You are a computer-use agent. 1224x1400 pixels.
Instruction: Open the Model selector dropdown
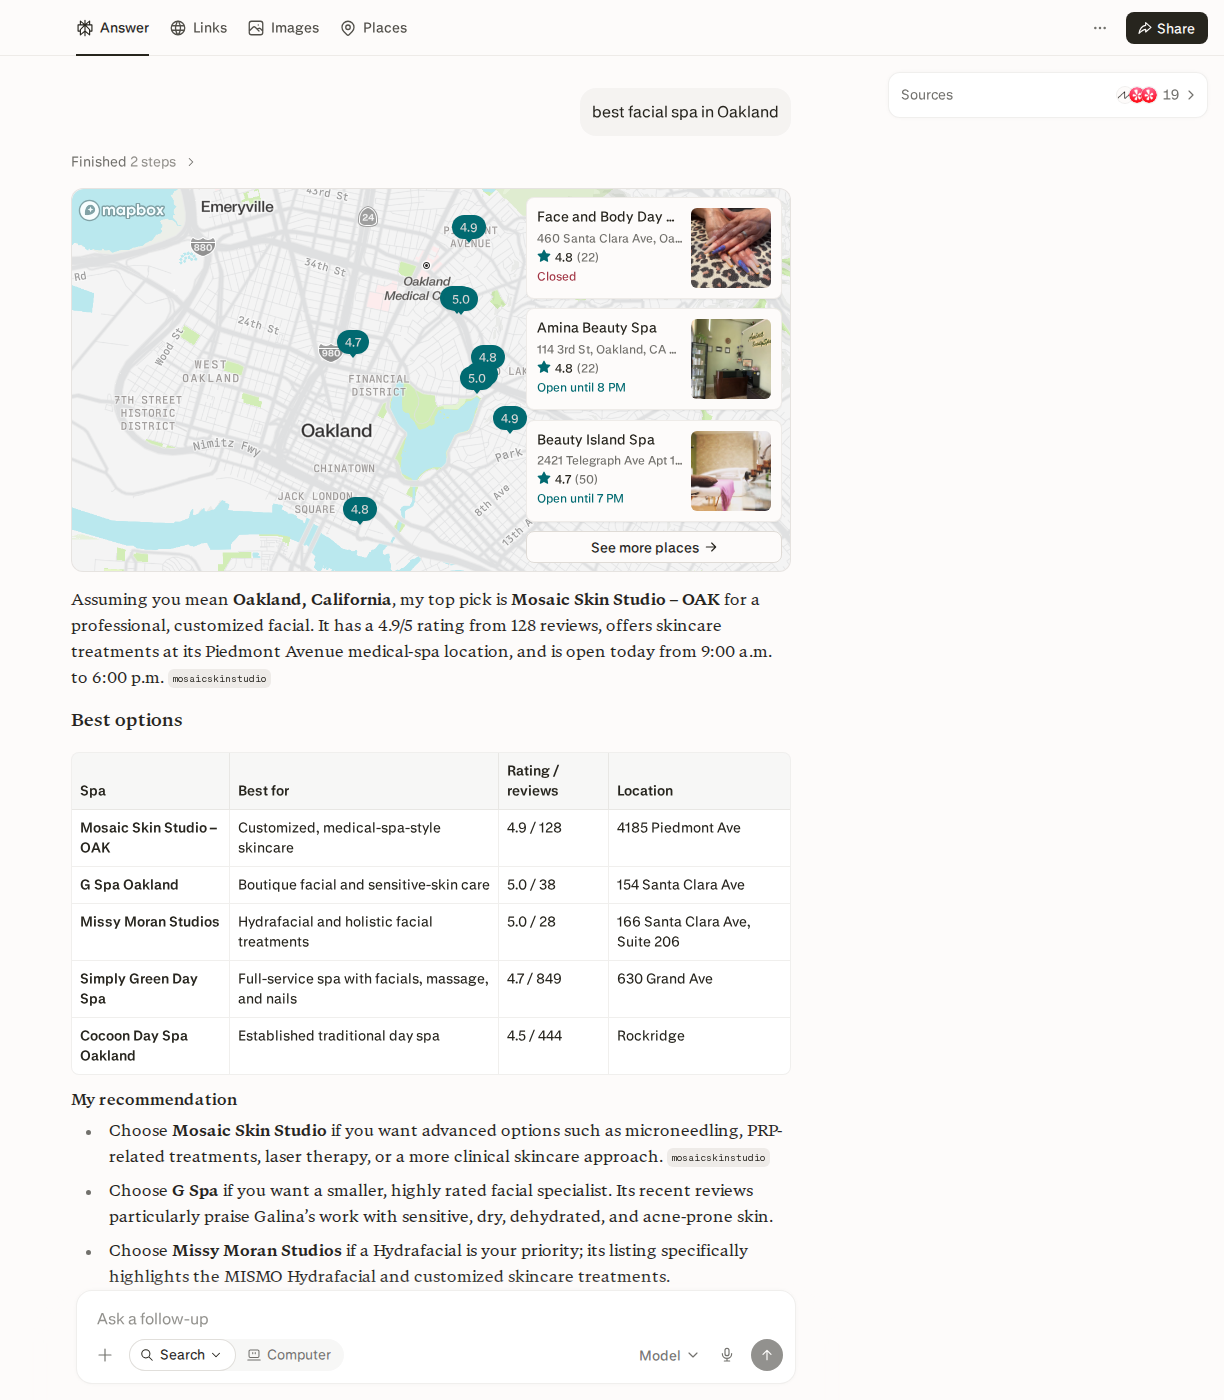coord(669,1355)
